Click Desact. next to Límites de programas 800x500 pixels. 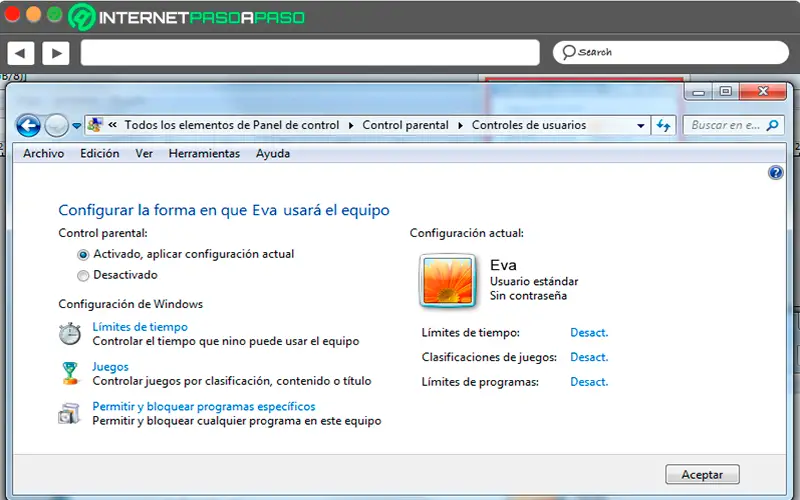[589, 382]
